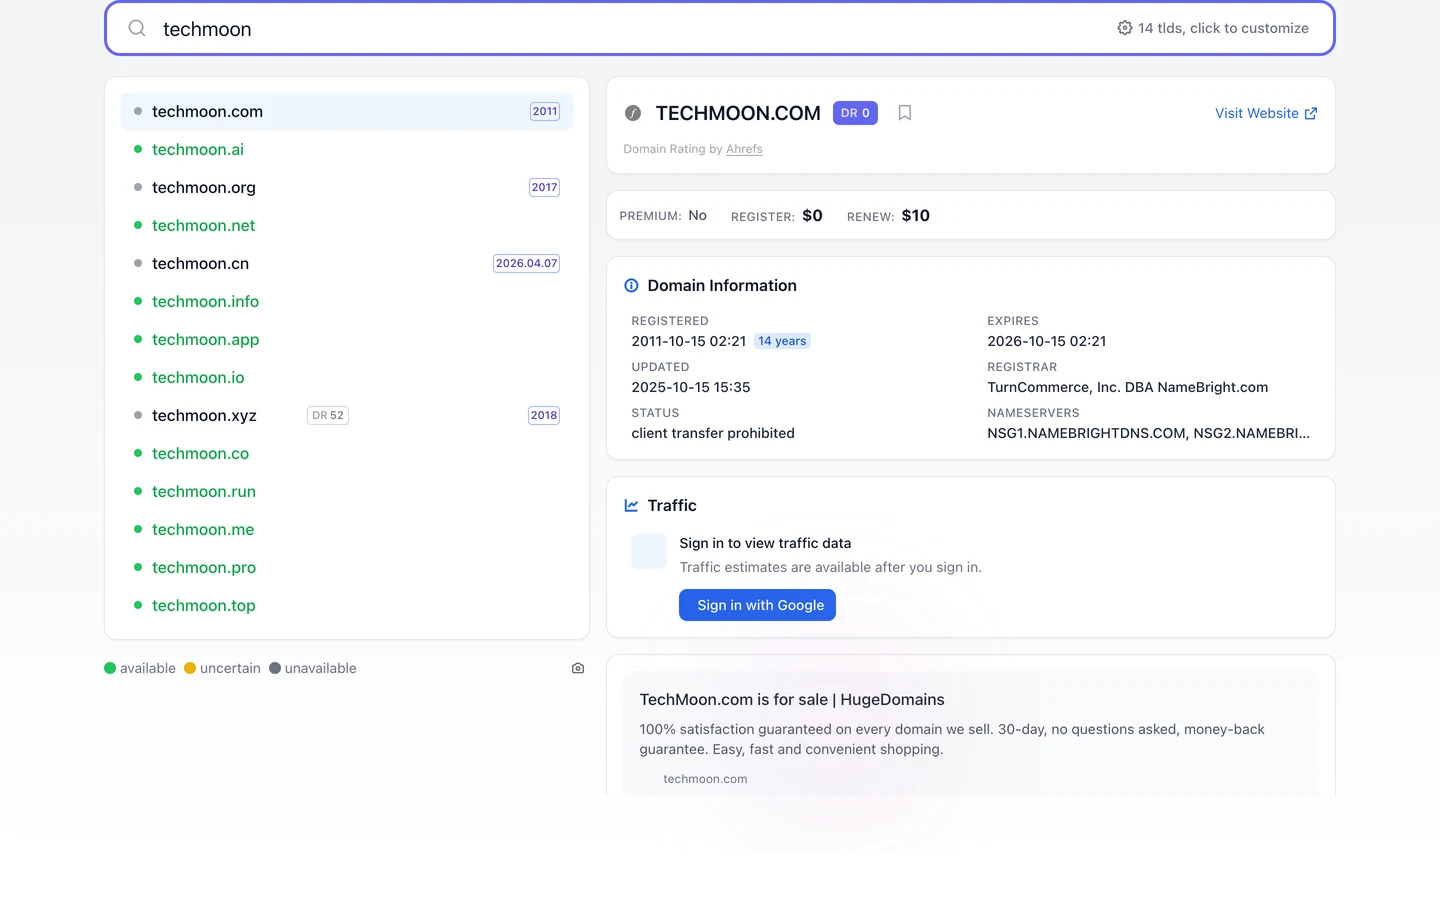Click the gear icon for tld settings
The width and height of the screenshot is (1440, 900).
tap(1125, 28)
